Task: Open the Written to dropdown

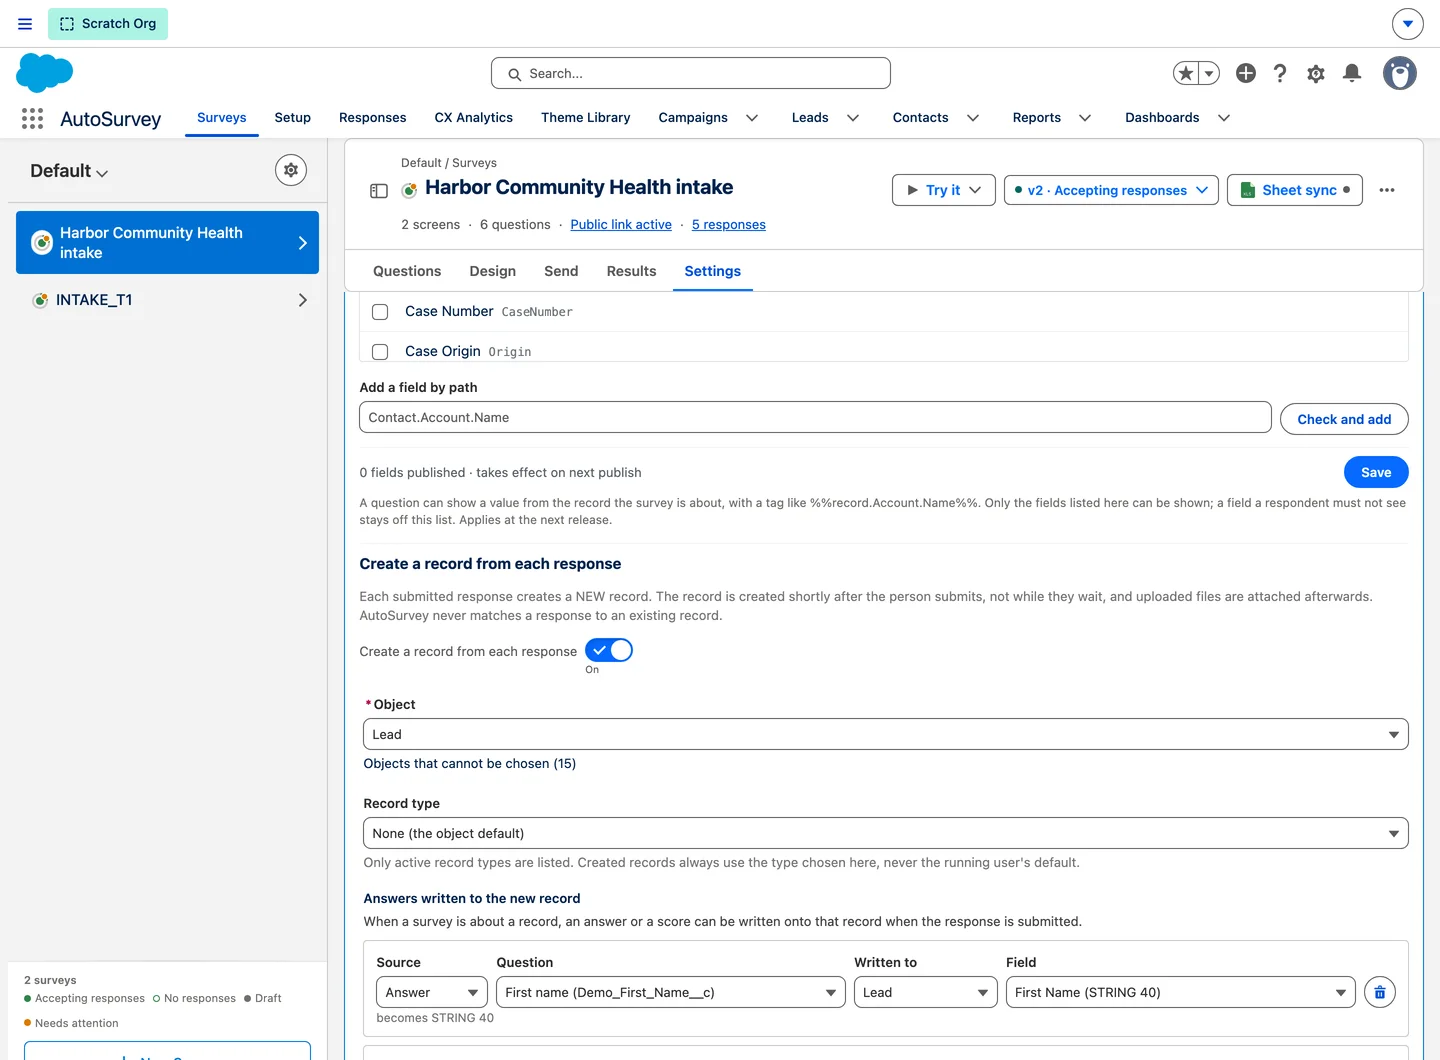Action: [x=926, y=992]
